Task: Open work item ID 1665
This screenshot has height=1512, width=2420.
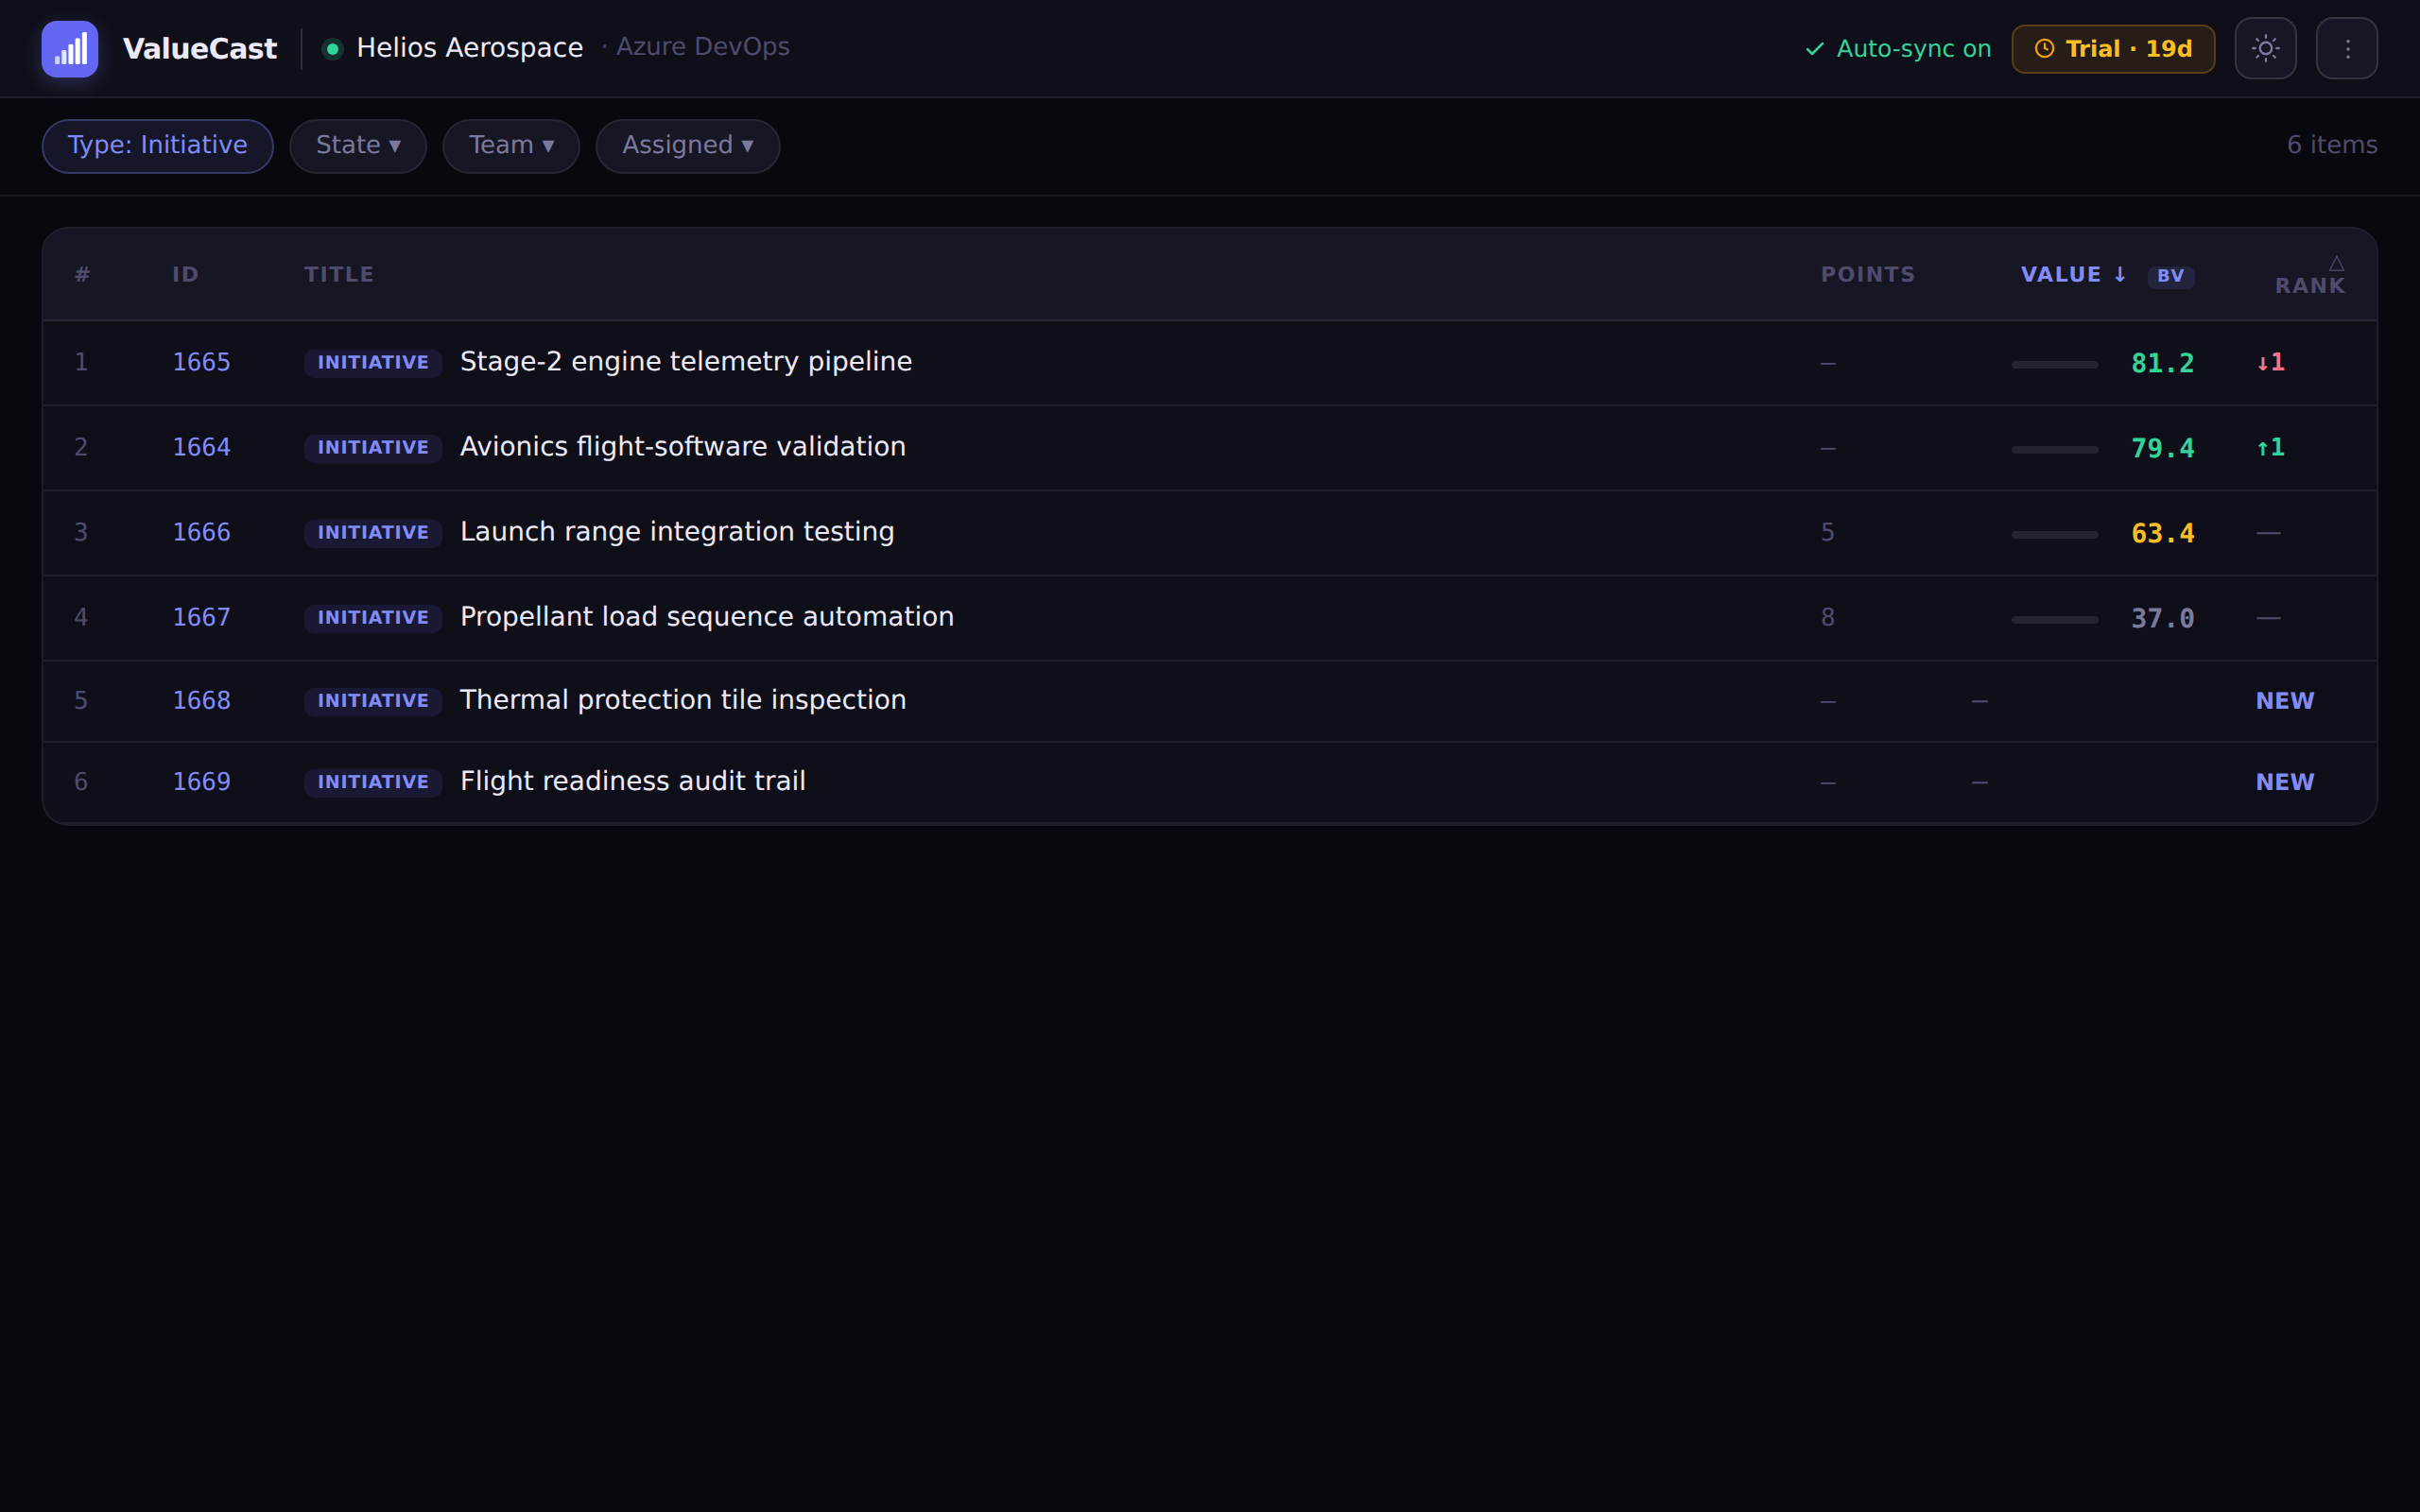Action: pyautogui.click(x=201, y=362)
